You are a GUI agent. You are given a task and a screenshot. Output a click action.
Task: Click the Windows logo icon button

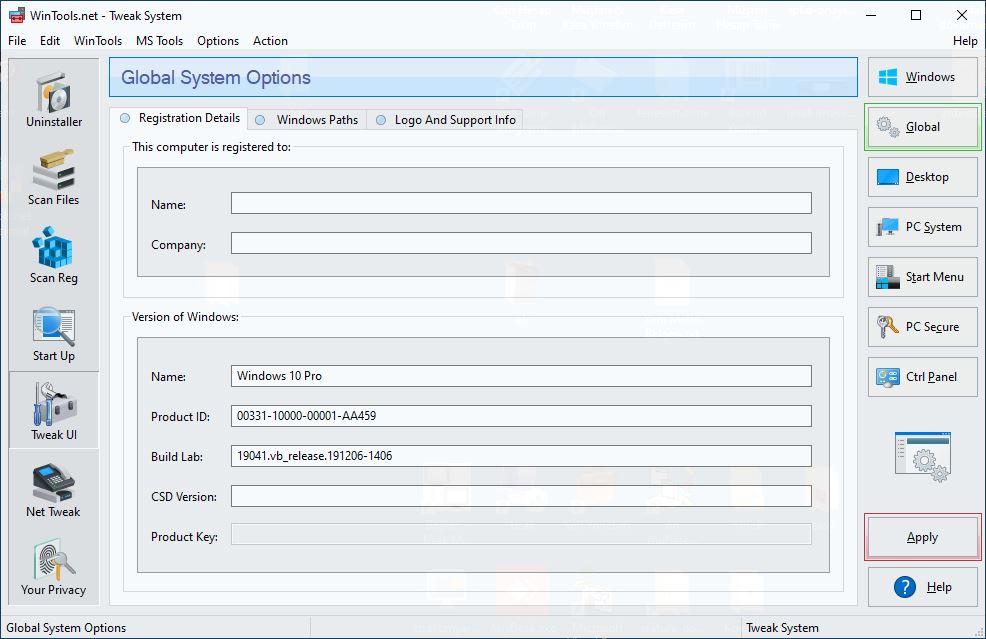click(887, 77)
